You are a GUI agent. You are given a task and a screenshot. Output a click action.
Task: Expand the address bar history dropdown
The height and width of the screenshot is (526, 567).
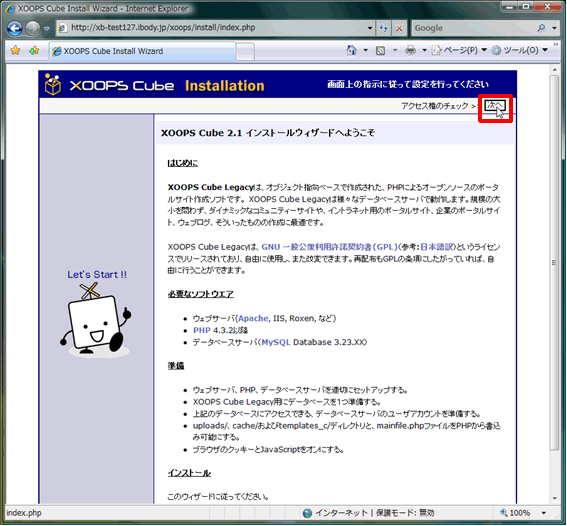(x=370, y=28)
